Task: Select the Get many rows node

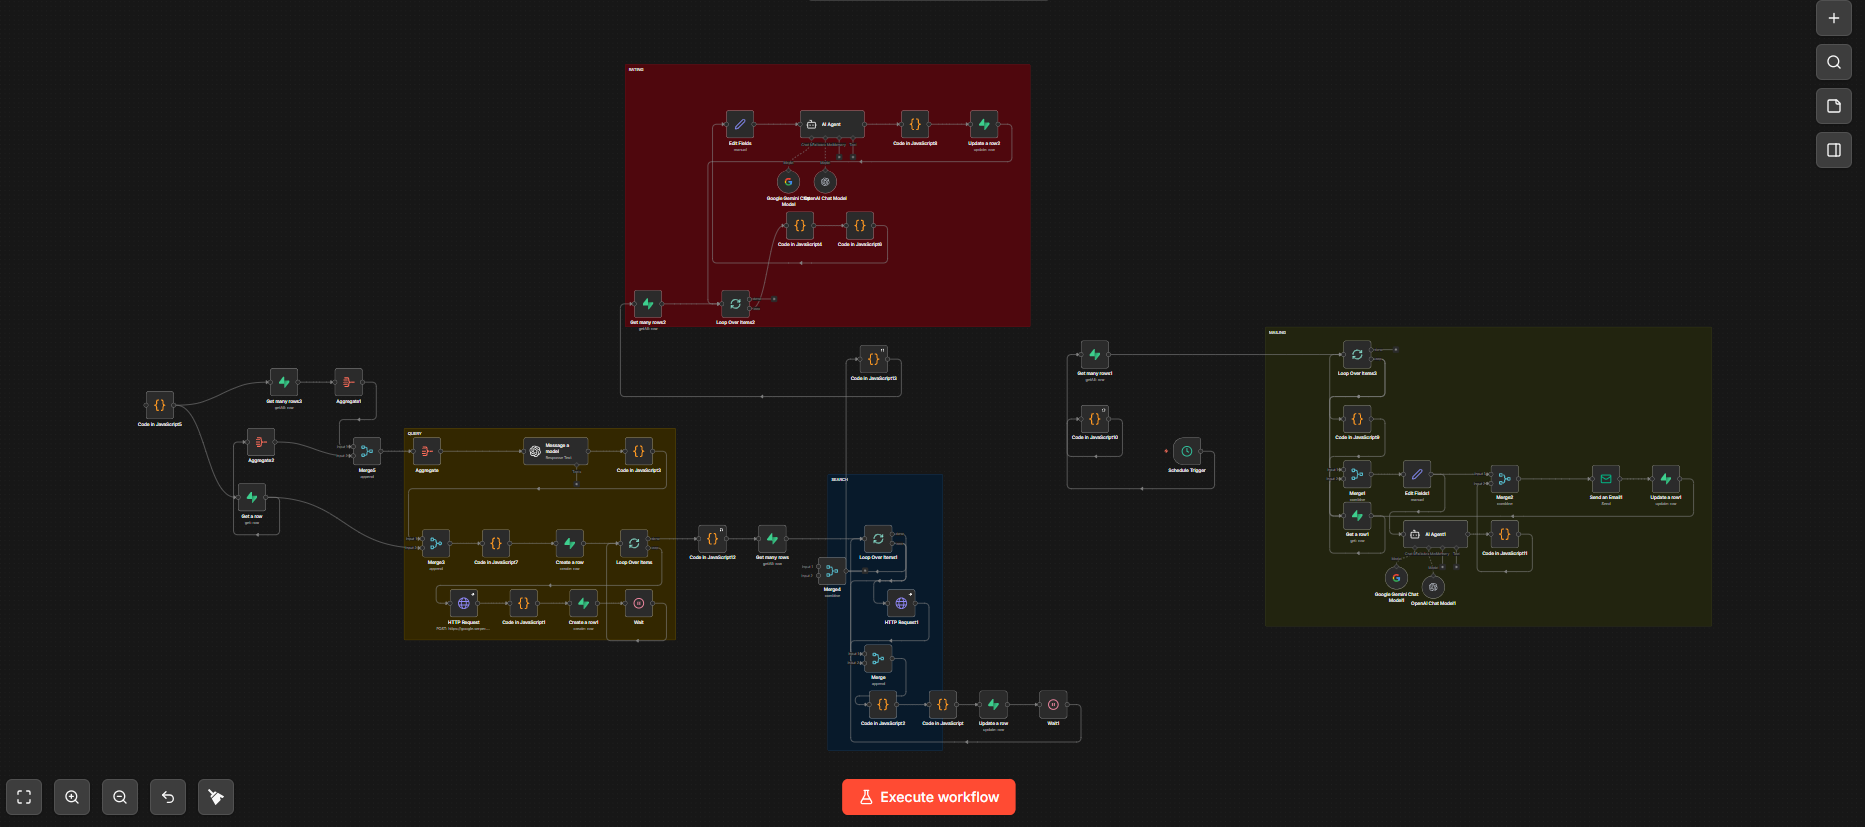Action: point(772,538)
